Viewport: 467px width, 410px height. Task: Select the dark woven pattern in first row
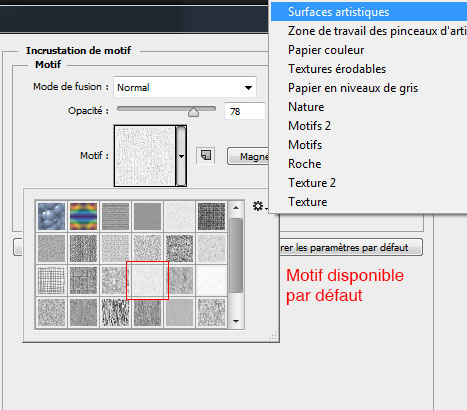point(211,217)
